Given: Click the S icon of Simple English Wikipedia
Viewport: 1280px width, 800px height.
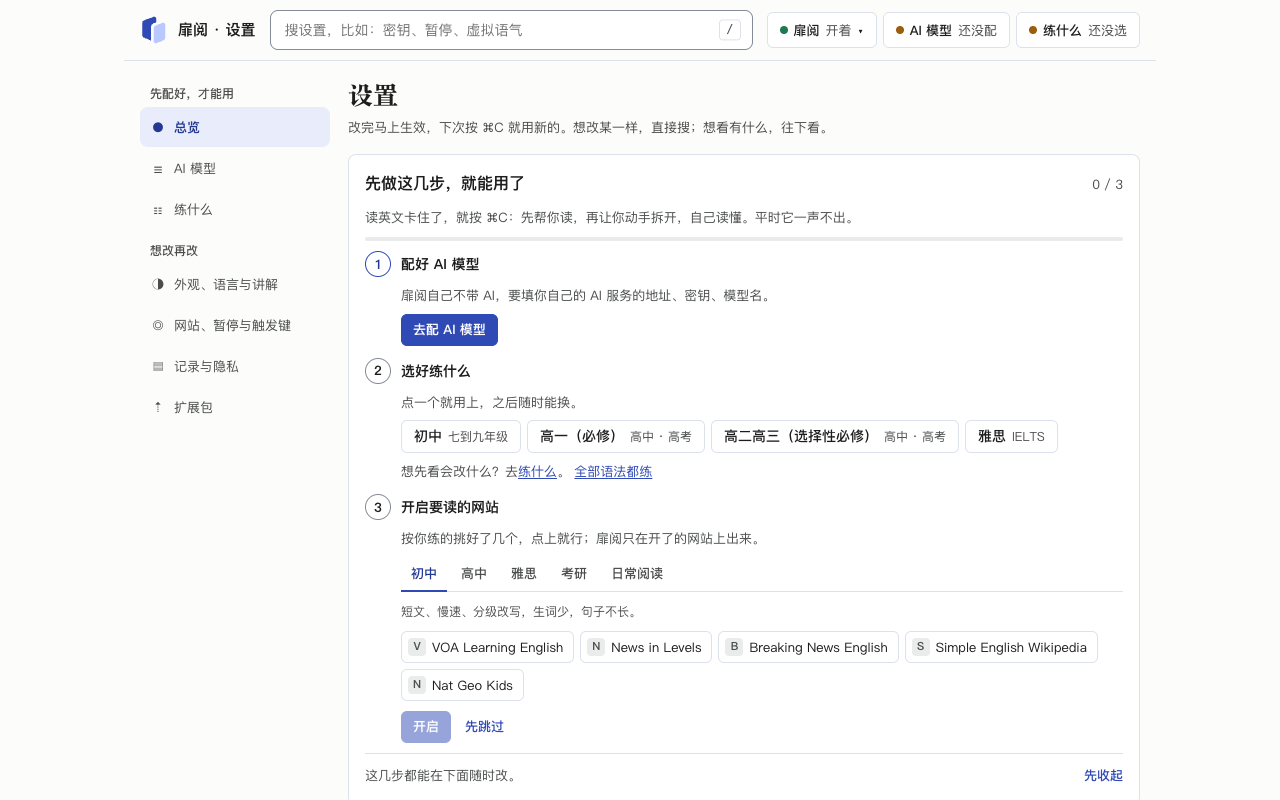Looking at the screenshot, I should pyautogui.click(x=921, y=647).
